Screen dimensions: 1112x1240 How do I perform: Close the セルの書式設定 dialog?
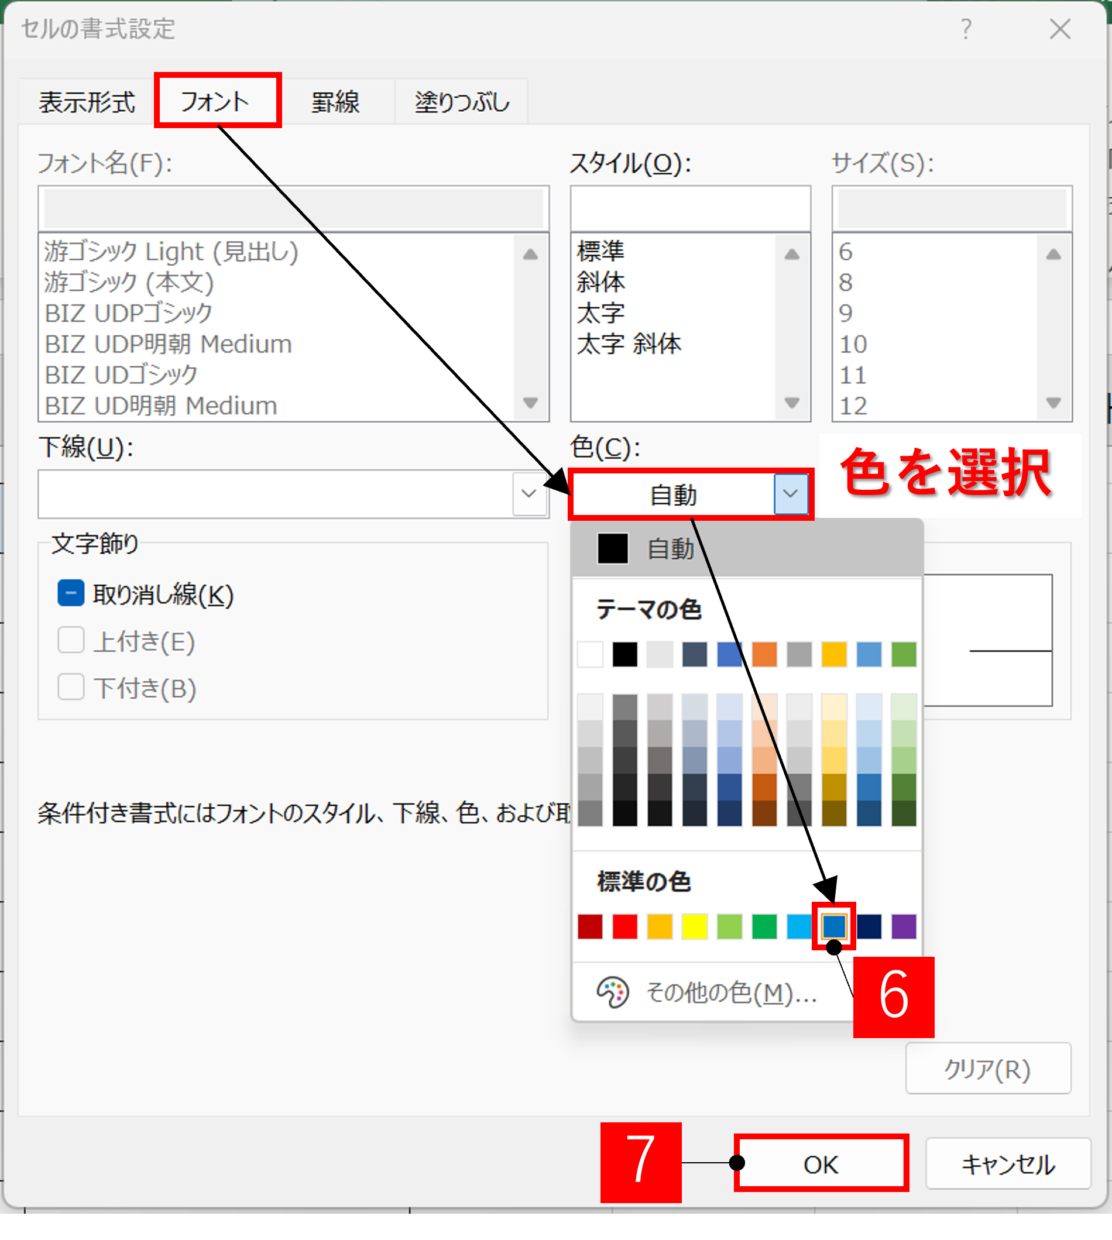tap(1060, 30)
